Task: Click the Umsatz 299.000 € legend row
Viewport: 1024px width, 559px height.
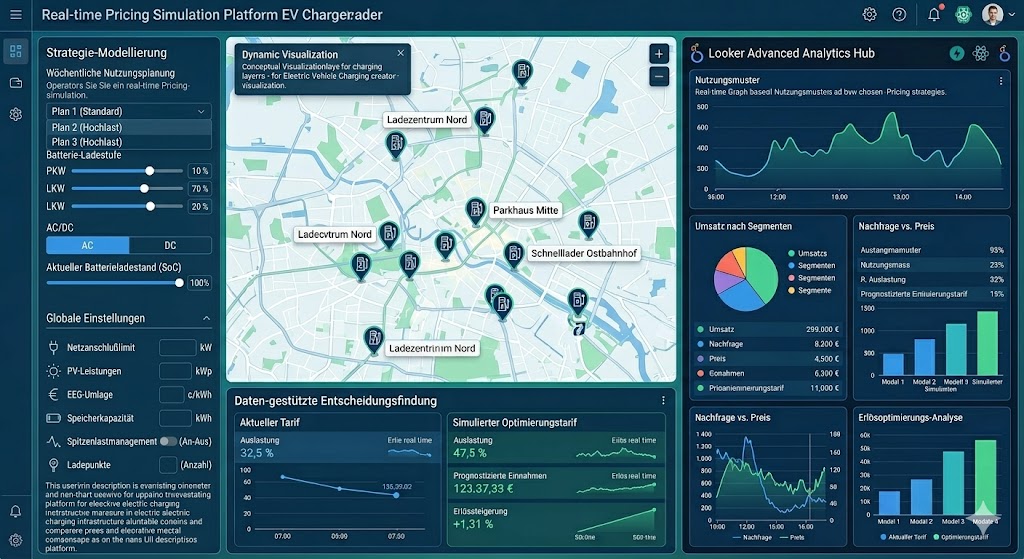Action: click(x=768, y=329)
